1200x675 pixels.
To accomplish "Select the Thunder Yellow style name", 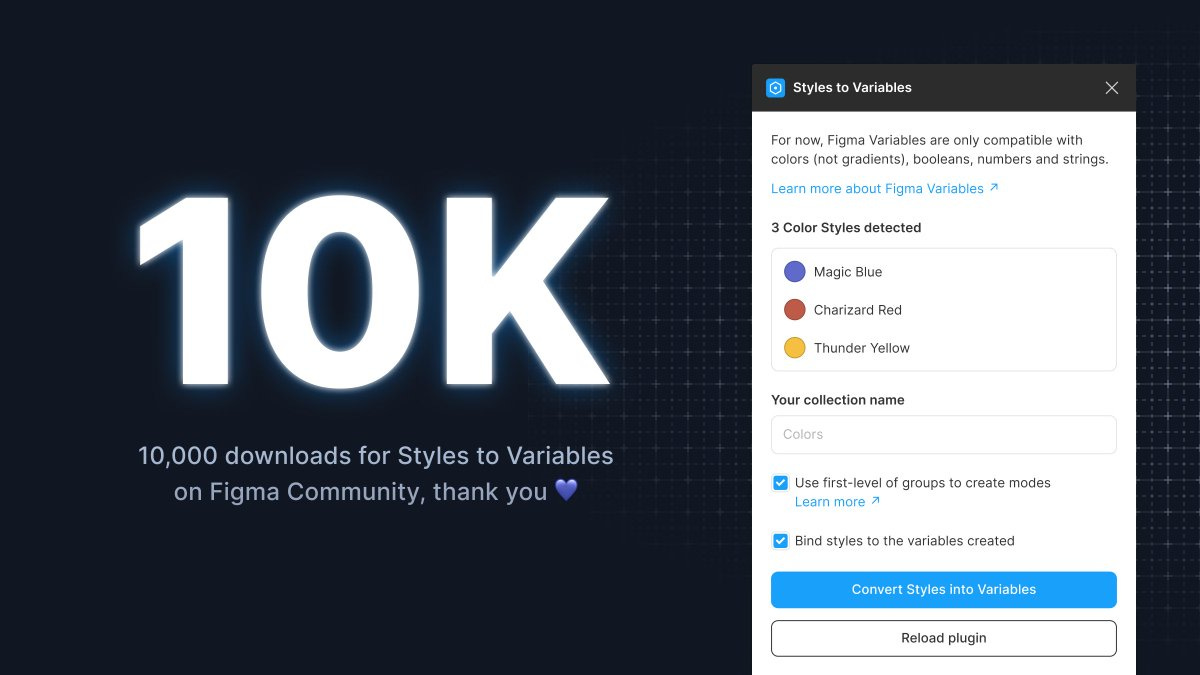I will click(x=862, y=348).
